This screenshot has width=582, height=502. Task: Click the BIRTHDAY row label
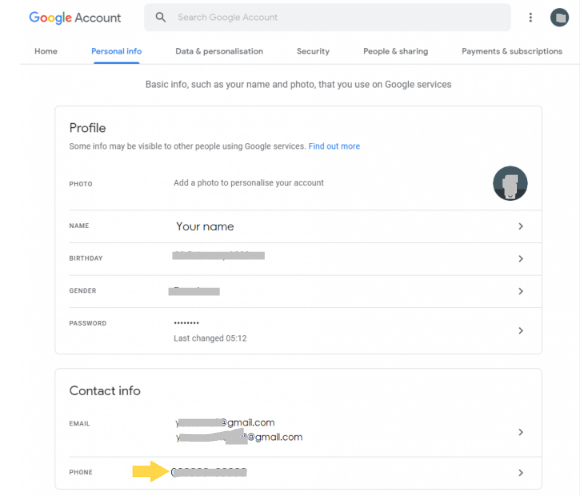[86, 258]
